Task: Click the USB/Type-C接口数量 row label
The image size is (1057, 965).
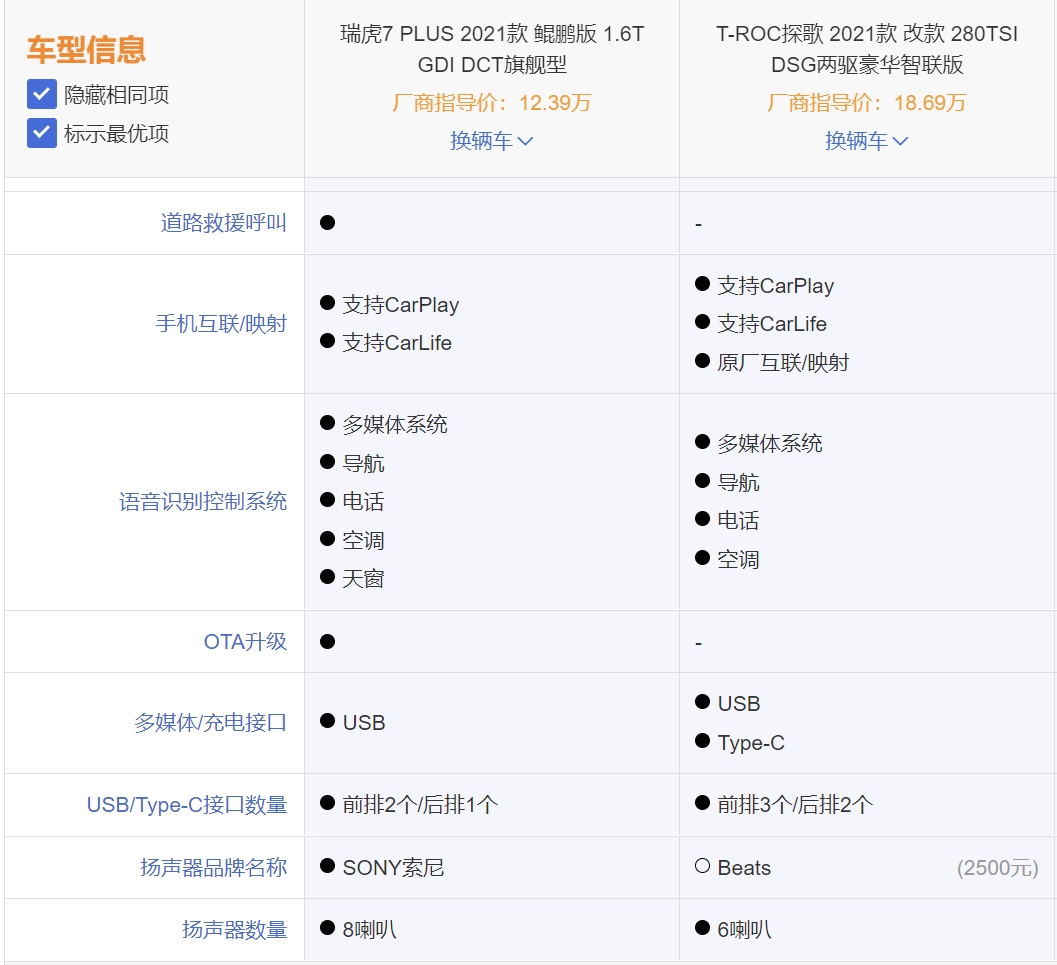Action: tap(187, 805)
